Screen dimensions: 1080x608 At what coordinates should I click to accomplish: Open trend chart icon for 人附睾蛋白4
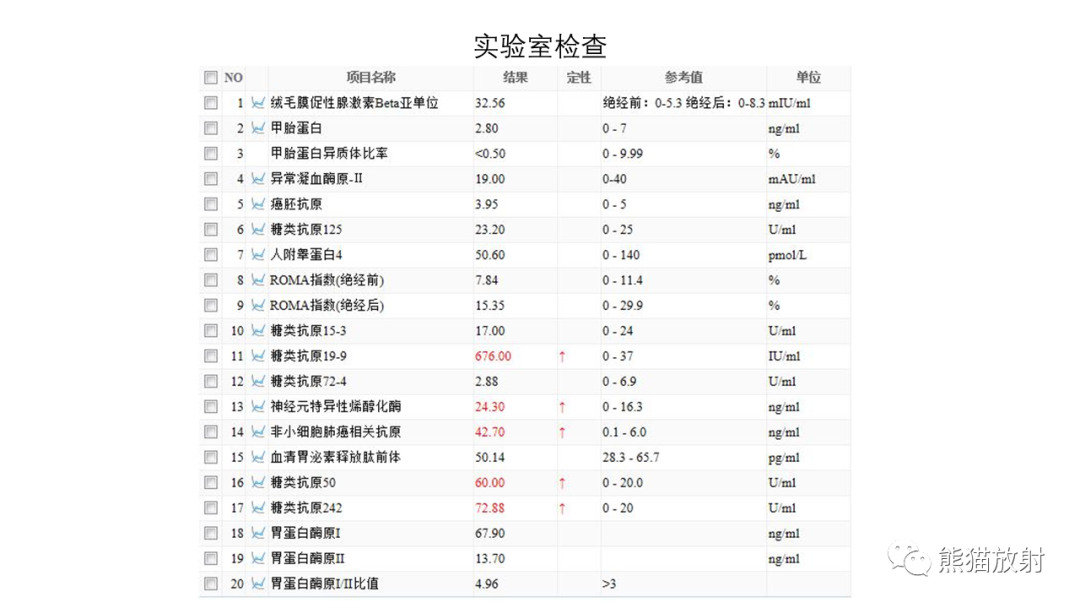pos(258,255)
